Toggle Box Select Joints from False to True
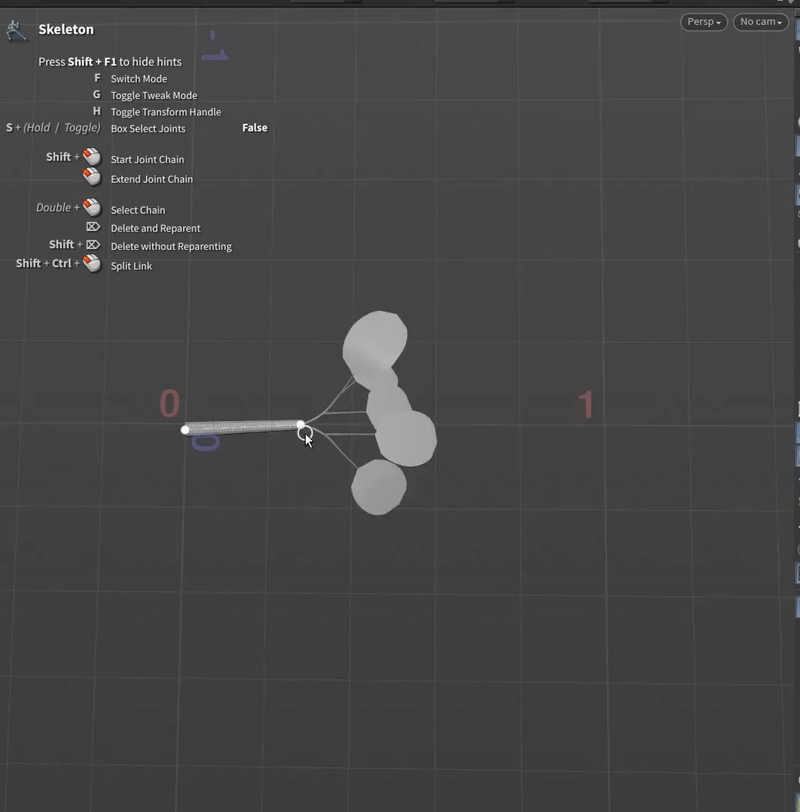Image resolution: width=800 pixels, height=812 pixels. [255, 128]
